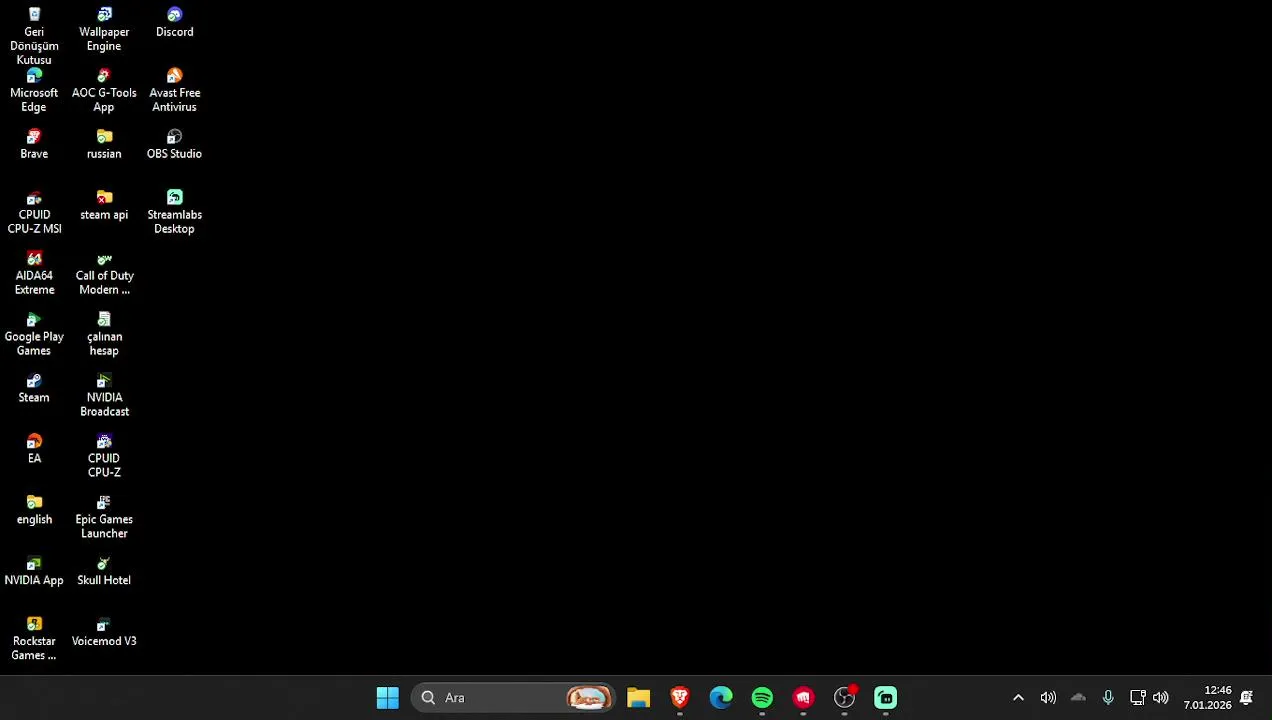Select Rockstar Games desktop shortcut

[x=34, y=639]
